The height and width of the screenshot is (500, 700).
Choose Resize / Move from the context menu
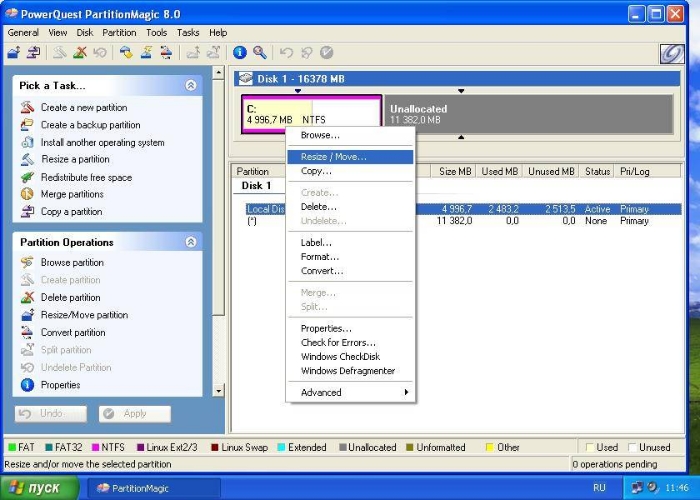click(x=333, y=157)
